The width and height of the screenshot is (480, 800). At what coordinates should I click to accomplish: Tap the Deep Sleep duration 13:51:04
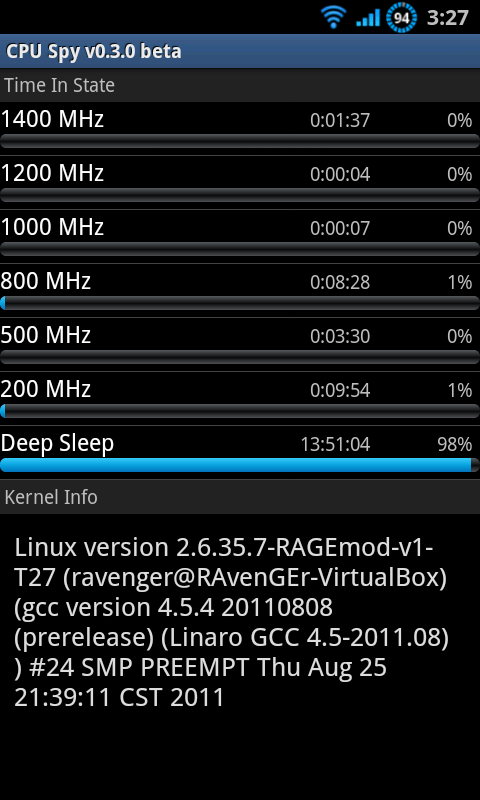point(335,444)
